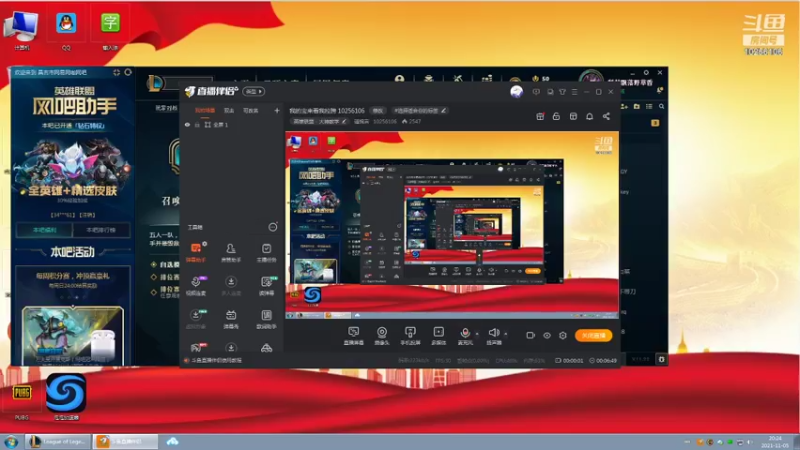Add a 手机投屏 phone cast source
Viewport: 800px width, 450px height.
tap(410, 336)
